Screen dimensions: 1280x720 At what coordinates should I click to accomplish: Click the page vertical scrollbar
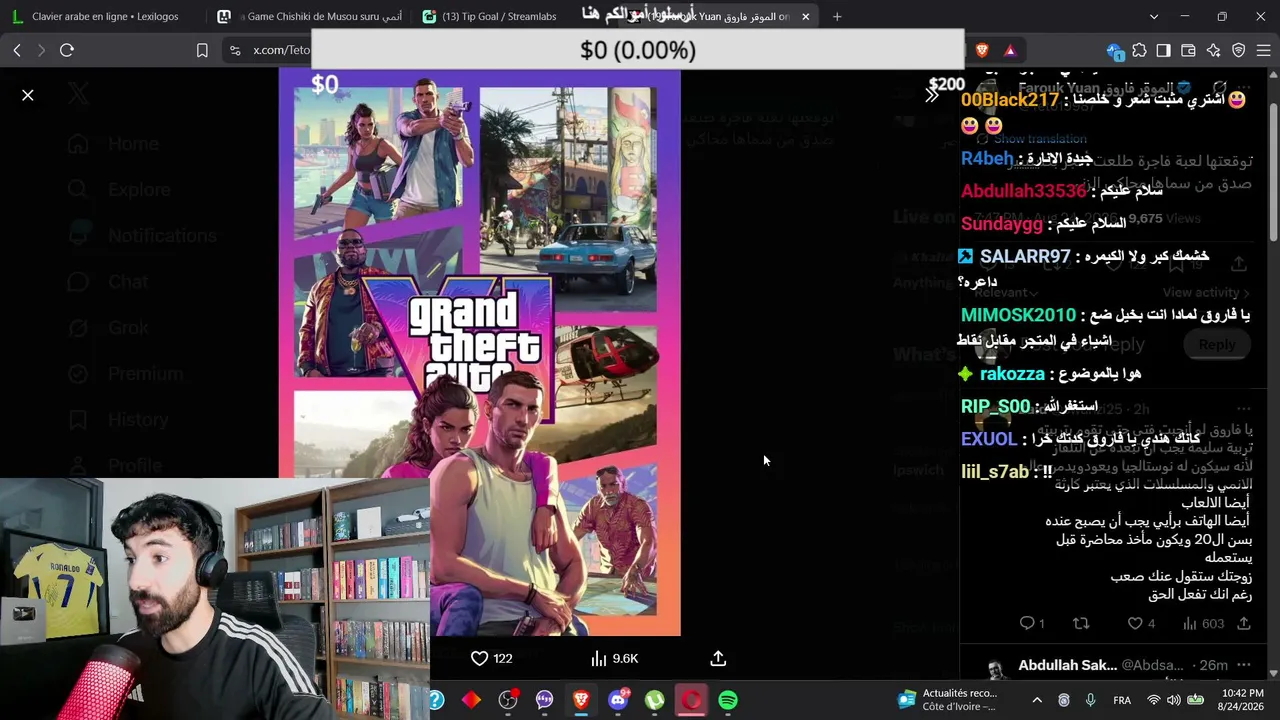1273,171
